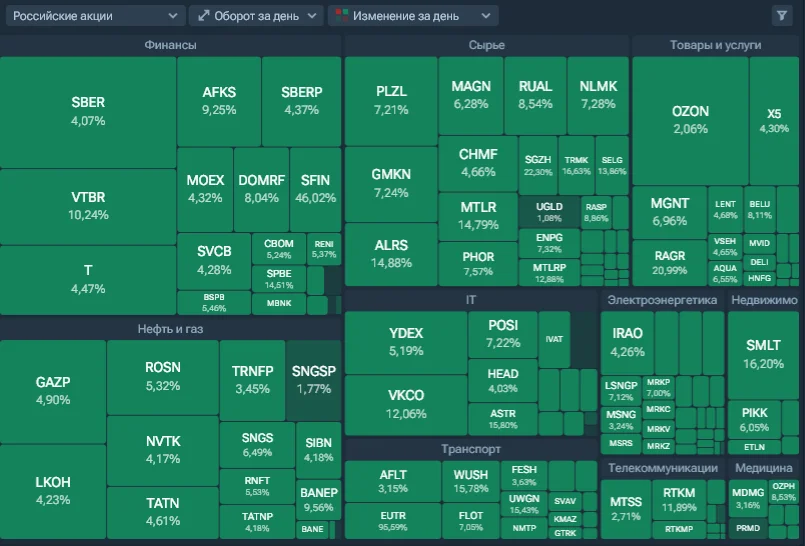The height and width of the screenshot is (546, 805).
Task: Open the X5 4,30% tile
Action: pyautogui.click(x=774, y=121)
